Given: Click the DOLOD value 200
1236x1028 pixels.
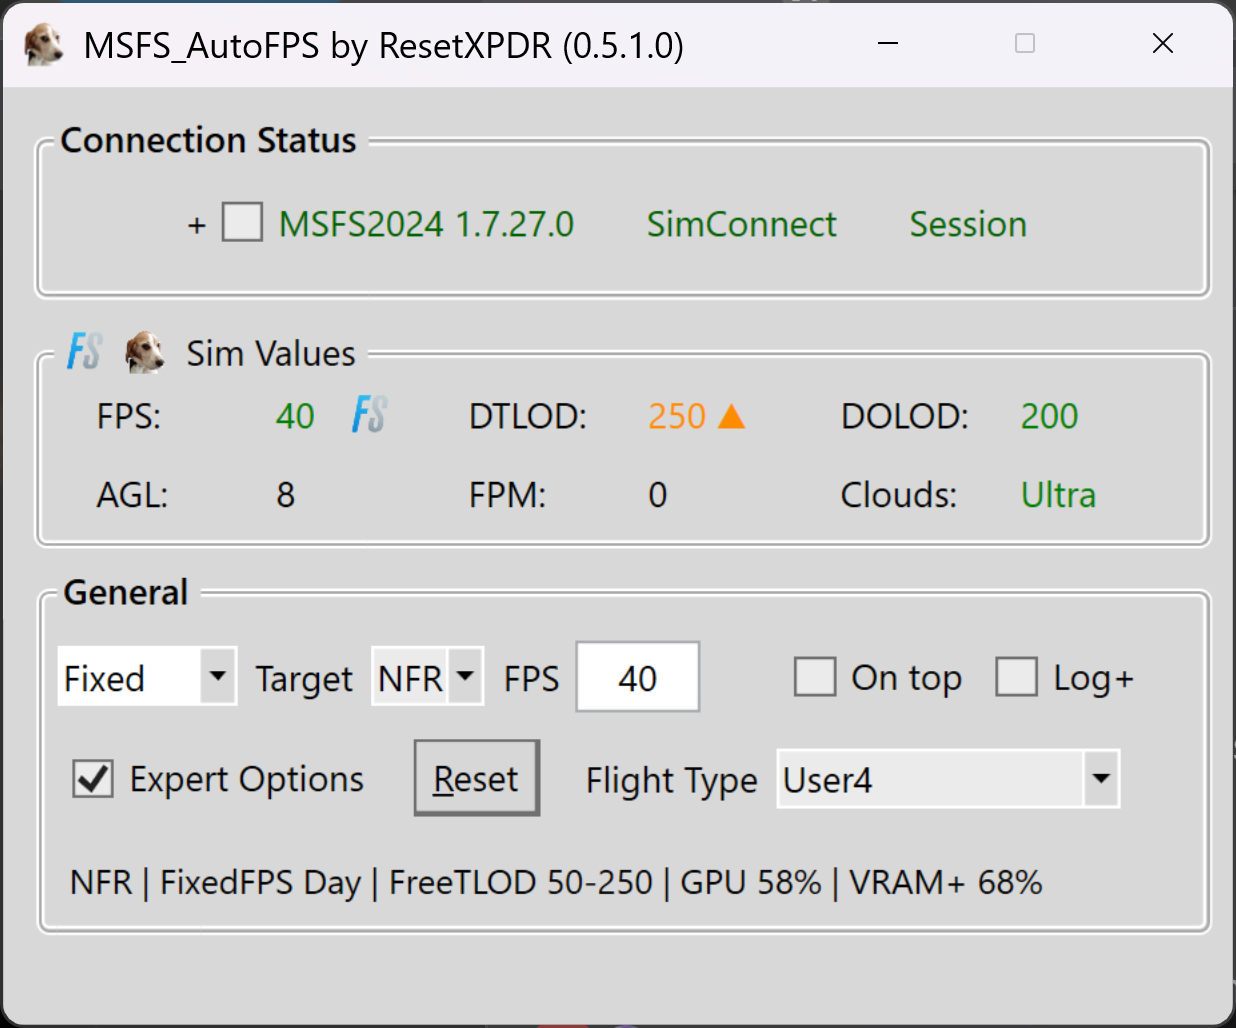Looking at the screenshot, I should click(1049, 416).
